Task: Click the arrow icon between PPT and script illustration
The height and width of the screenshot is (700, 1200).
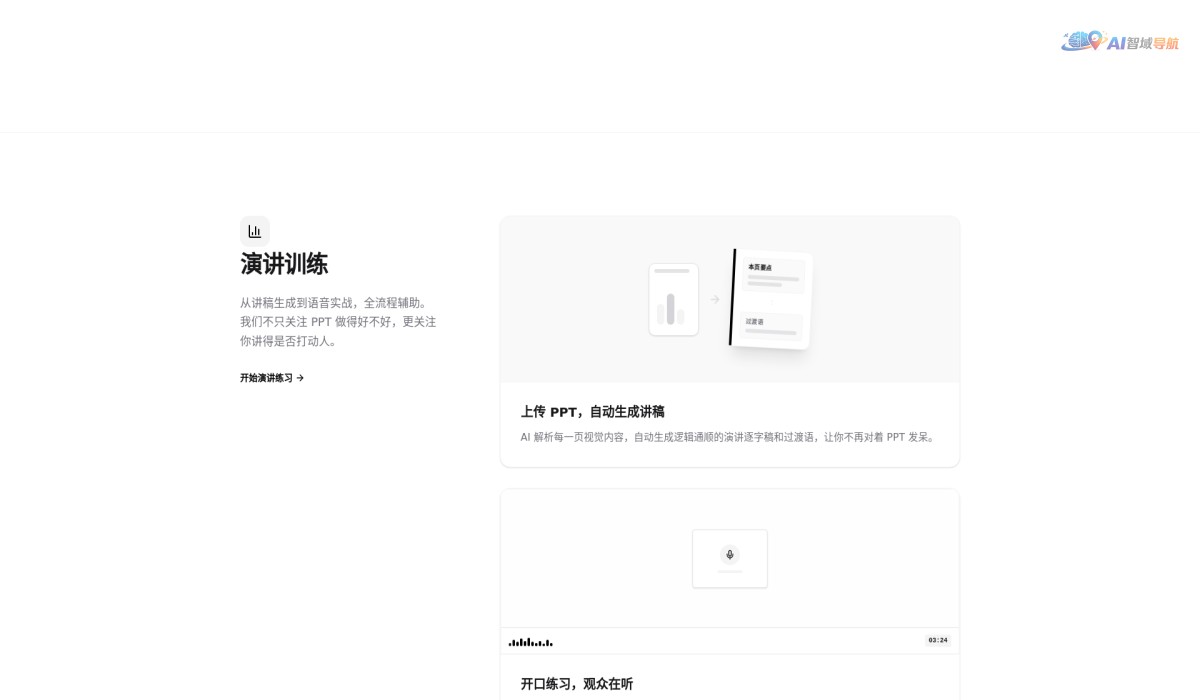Action: point(714,298)
